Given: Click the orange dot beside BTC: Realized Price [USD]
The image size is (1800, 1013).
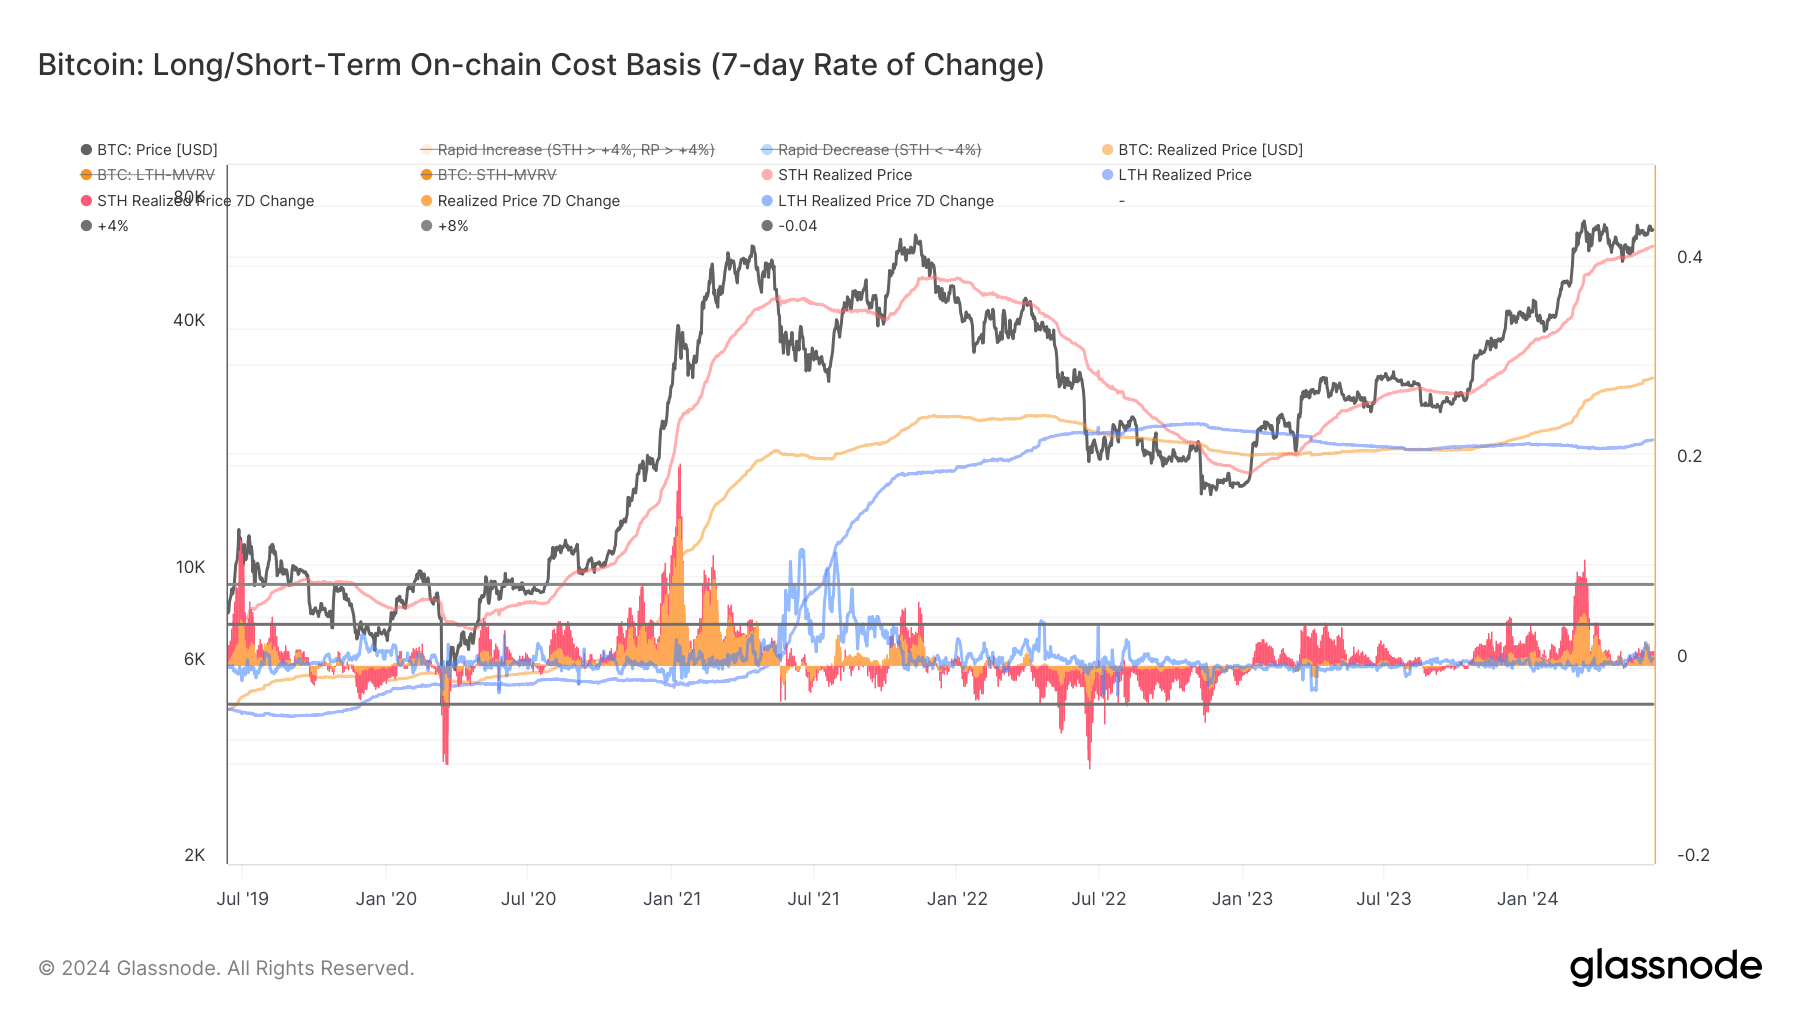Looking at the screenshot, I should tap(1107, 150).
